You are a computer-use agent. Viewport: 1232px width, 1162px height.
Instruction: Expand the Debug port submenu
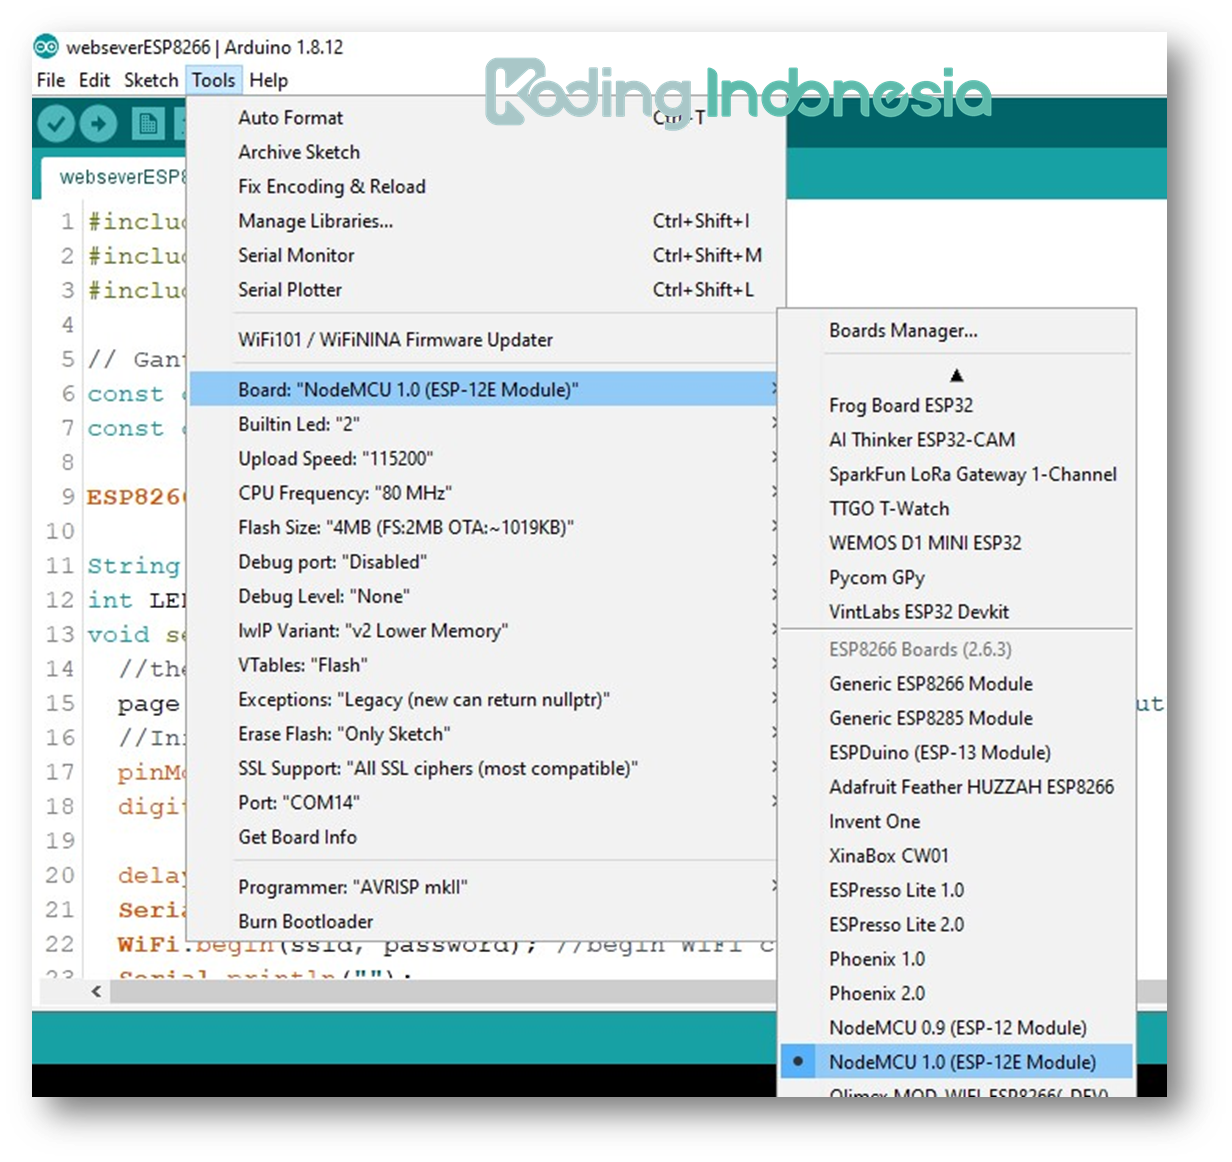point(482,562)
